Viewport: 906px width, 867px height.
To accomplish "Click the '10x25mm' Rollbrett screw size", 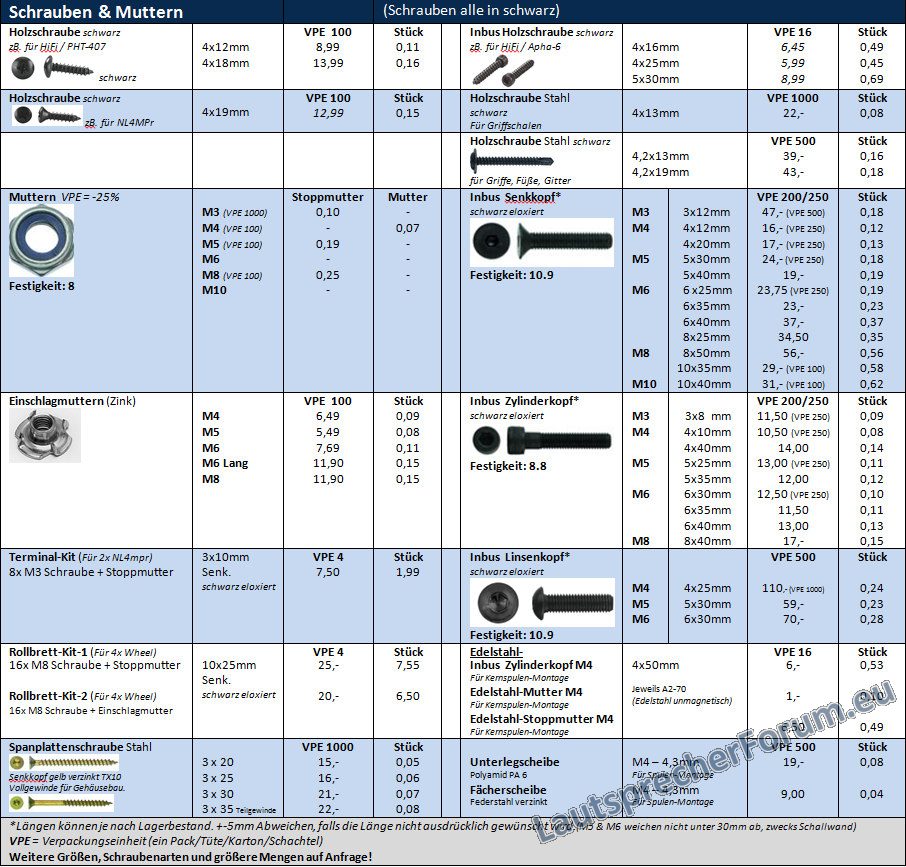I will click(229, 665).
